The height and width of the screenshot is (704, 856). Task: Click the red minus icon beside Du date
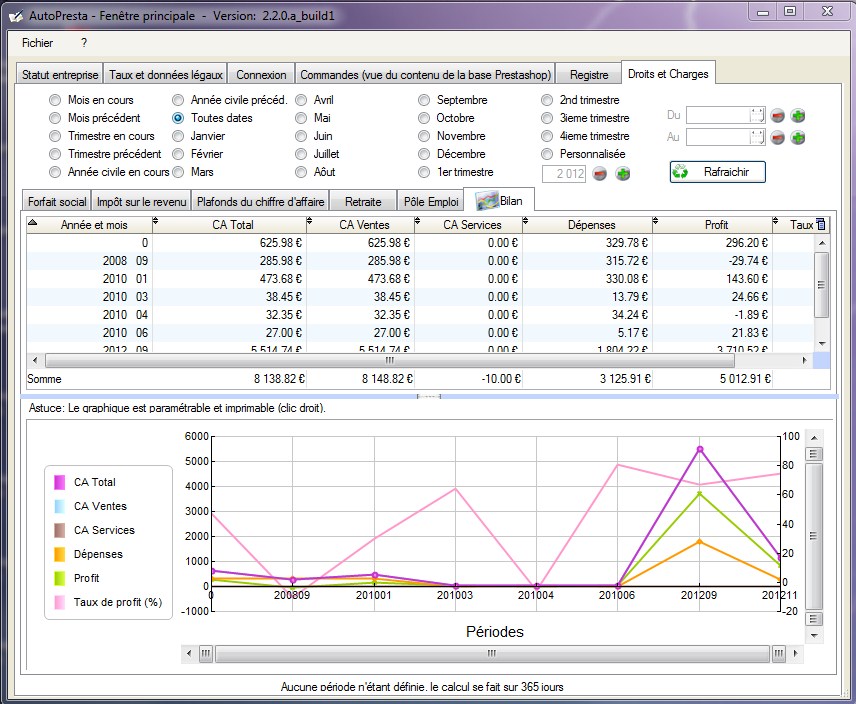(778, 116)
